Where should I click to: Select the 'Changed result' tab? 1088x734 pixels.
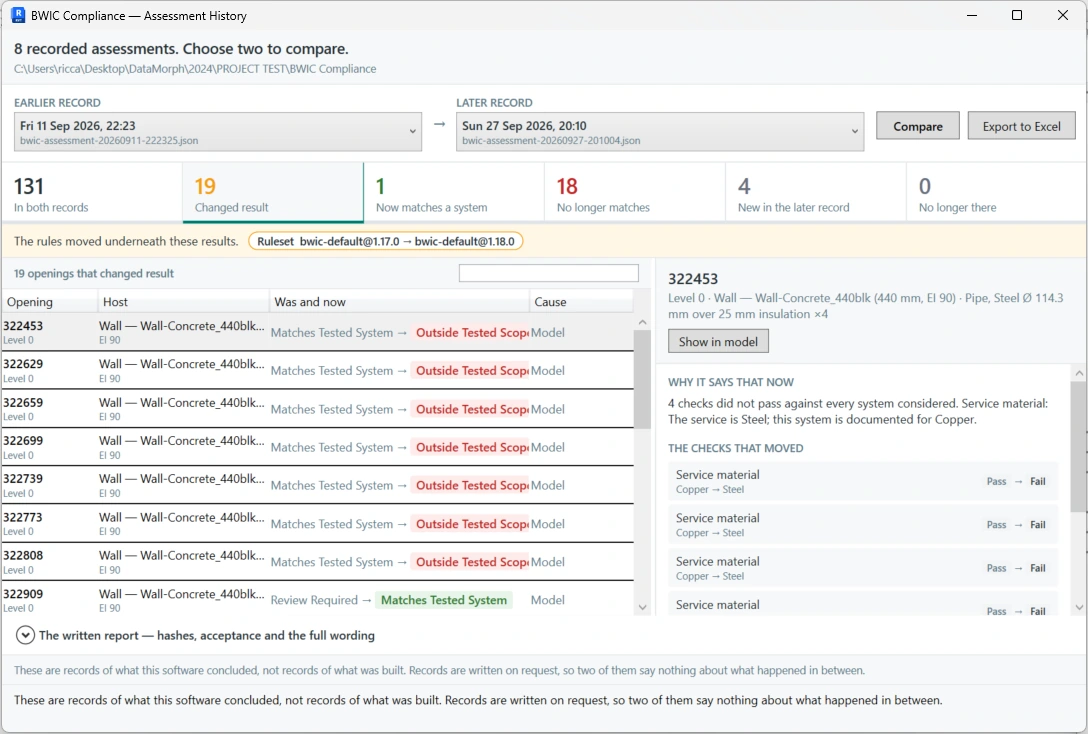(x=273, y=193)
